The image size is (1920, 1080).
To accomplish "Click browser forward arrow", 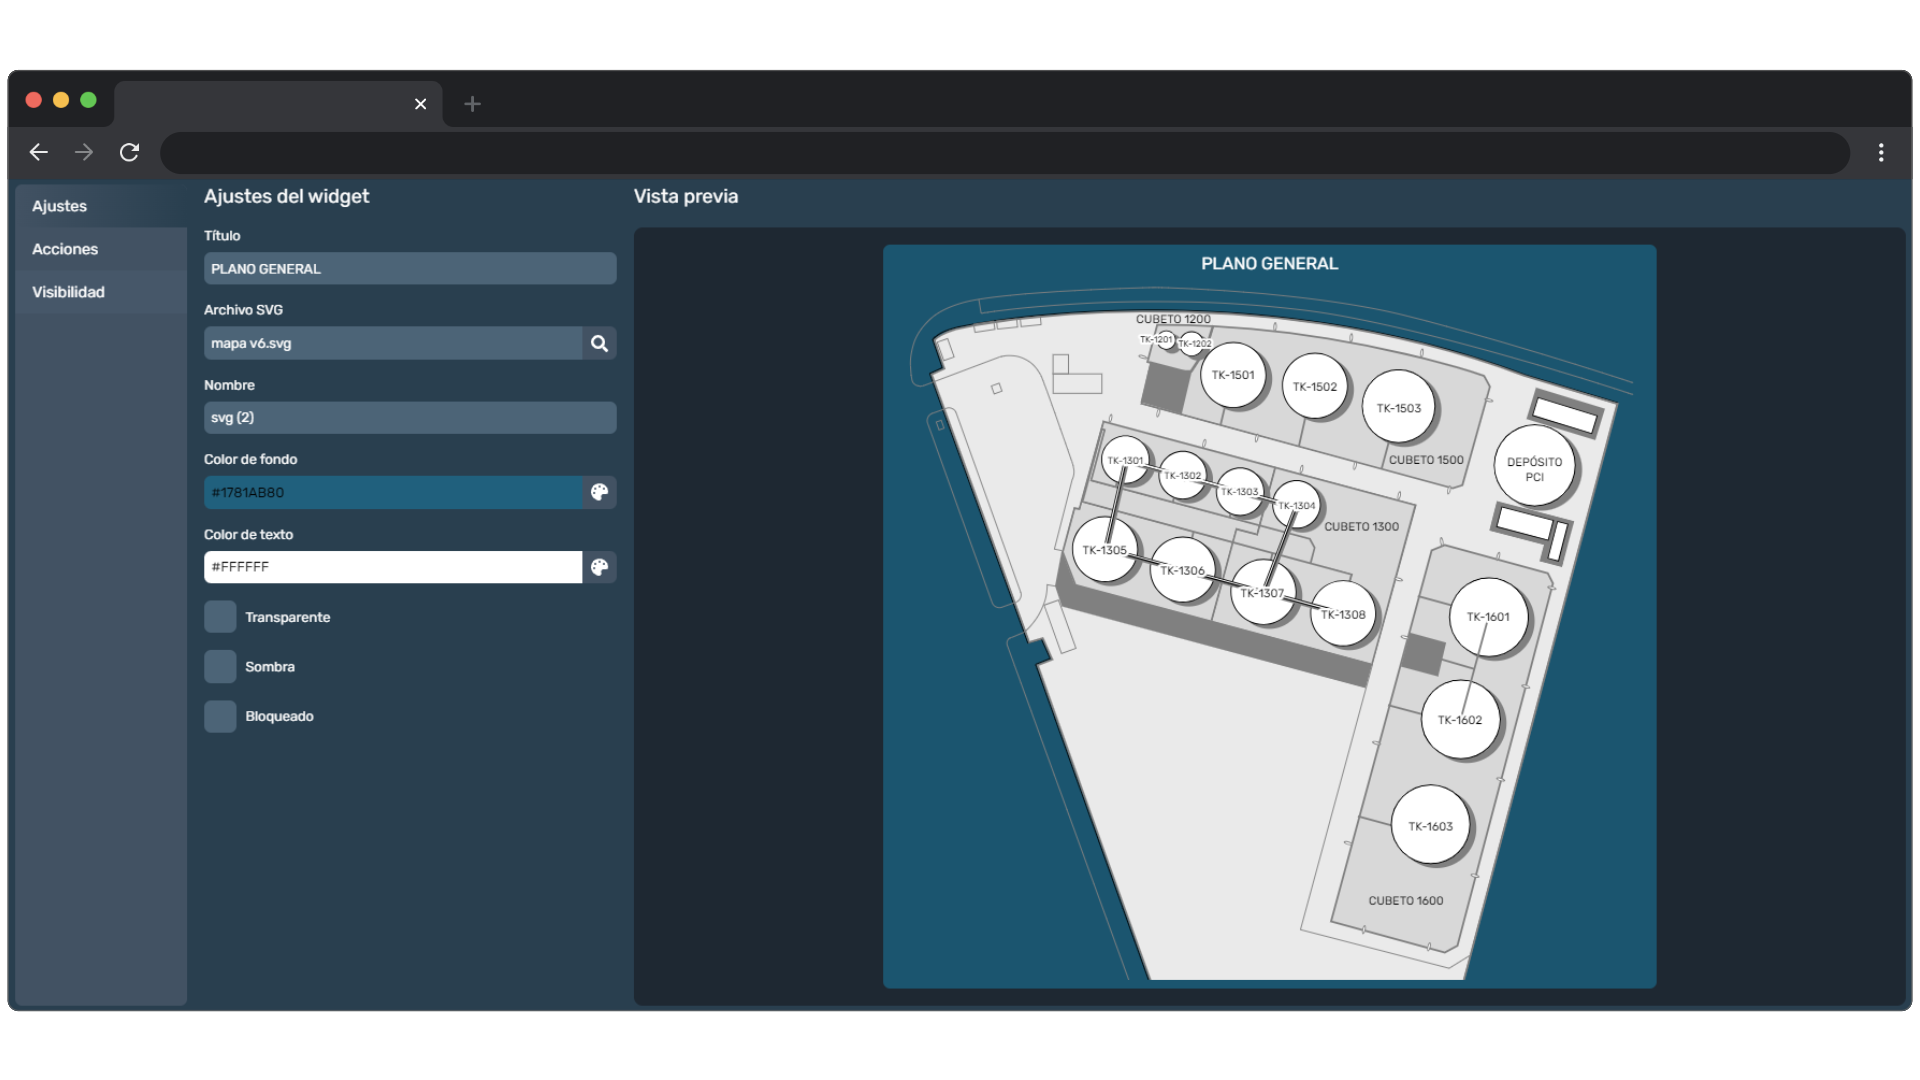I will pyautogui.click(x=84, y=152).
